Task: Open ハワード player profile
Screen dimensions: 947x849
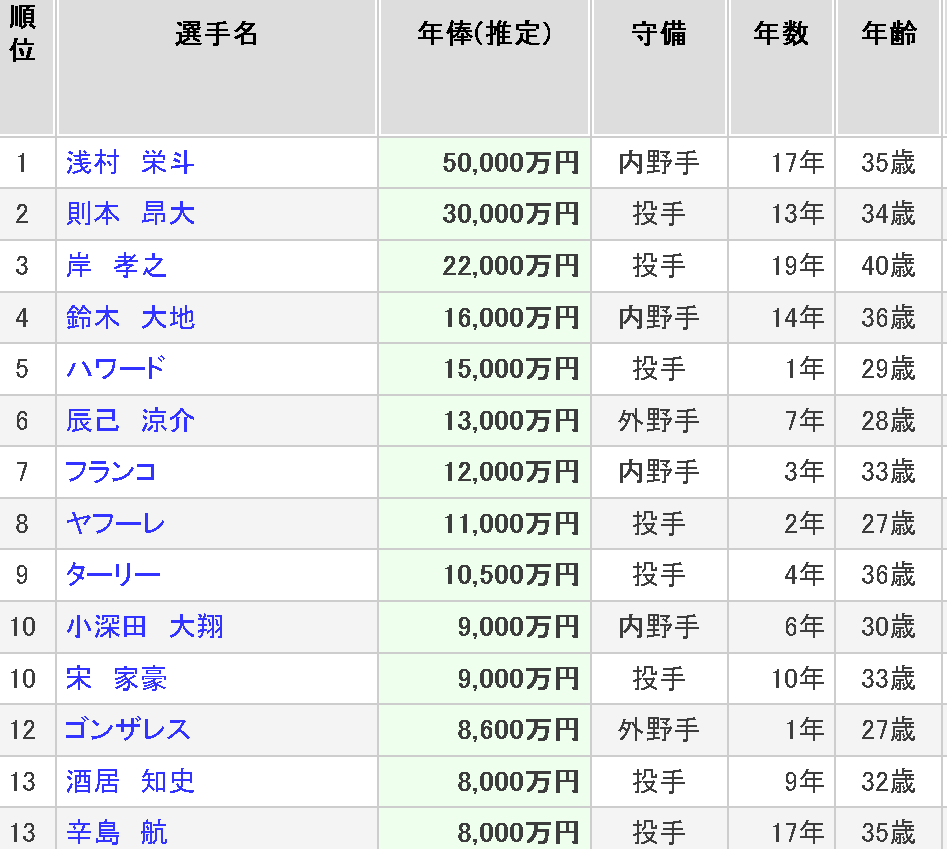Action: coord(115,369)
